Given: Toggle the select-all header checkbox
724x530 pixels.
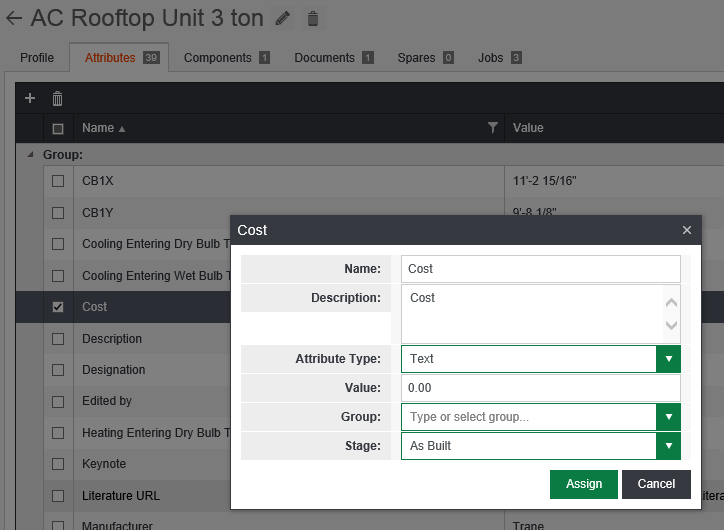Looking at the screenshot, I should click(x=58, y=128).
